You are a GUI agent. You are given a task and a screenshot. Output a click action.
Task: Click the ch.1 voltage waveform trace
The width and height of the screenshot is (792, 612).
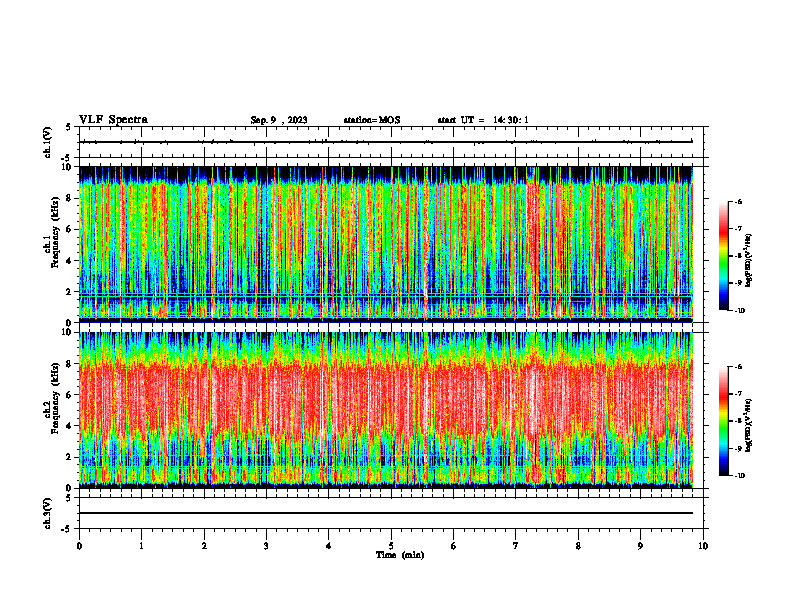386,142
